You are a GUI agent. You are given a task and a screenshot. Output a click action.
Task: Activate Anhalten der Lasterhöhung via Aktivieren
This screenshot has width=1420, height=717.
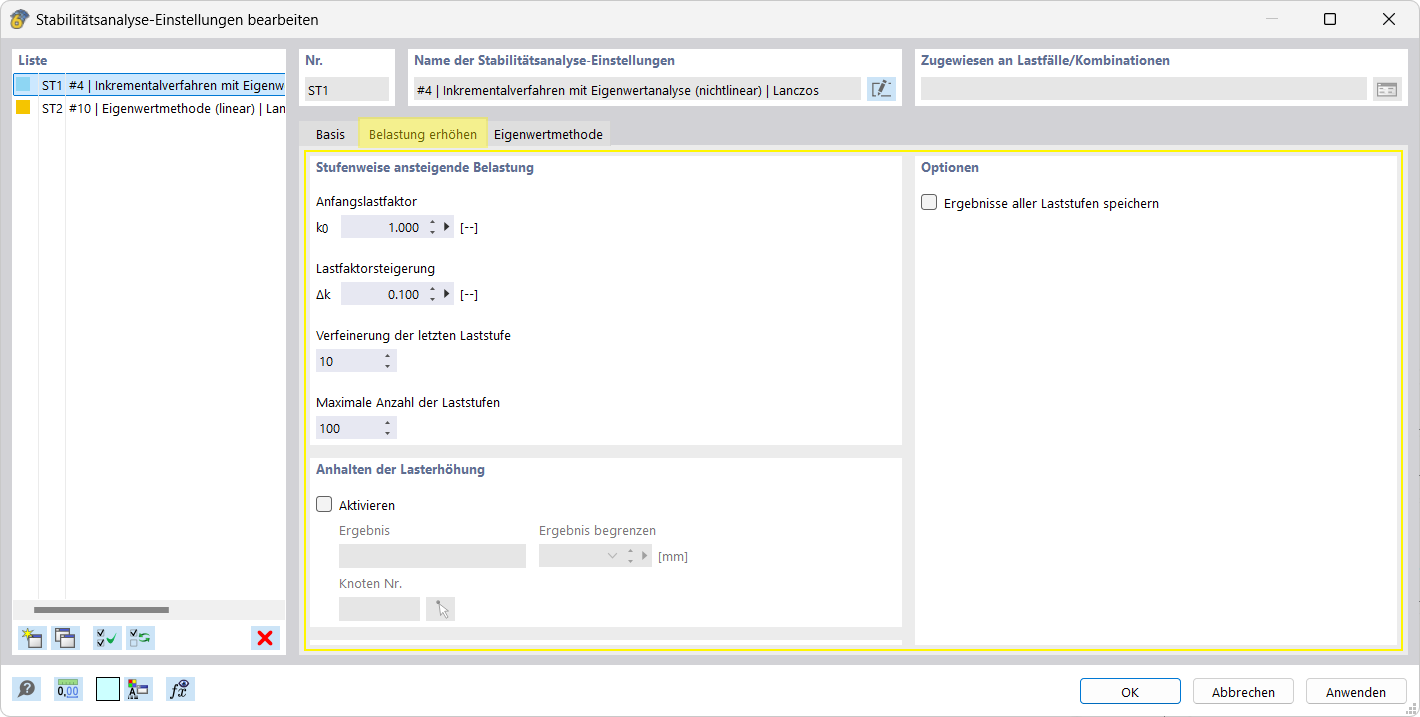click(x=323, y=504)
